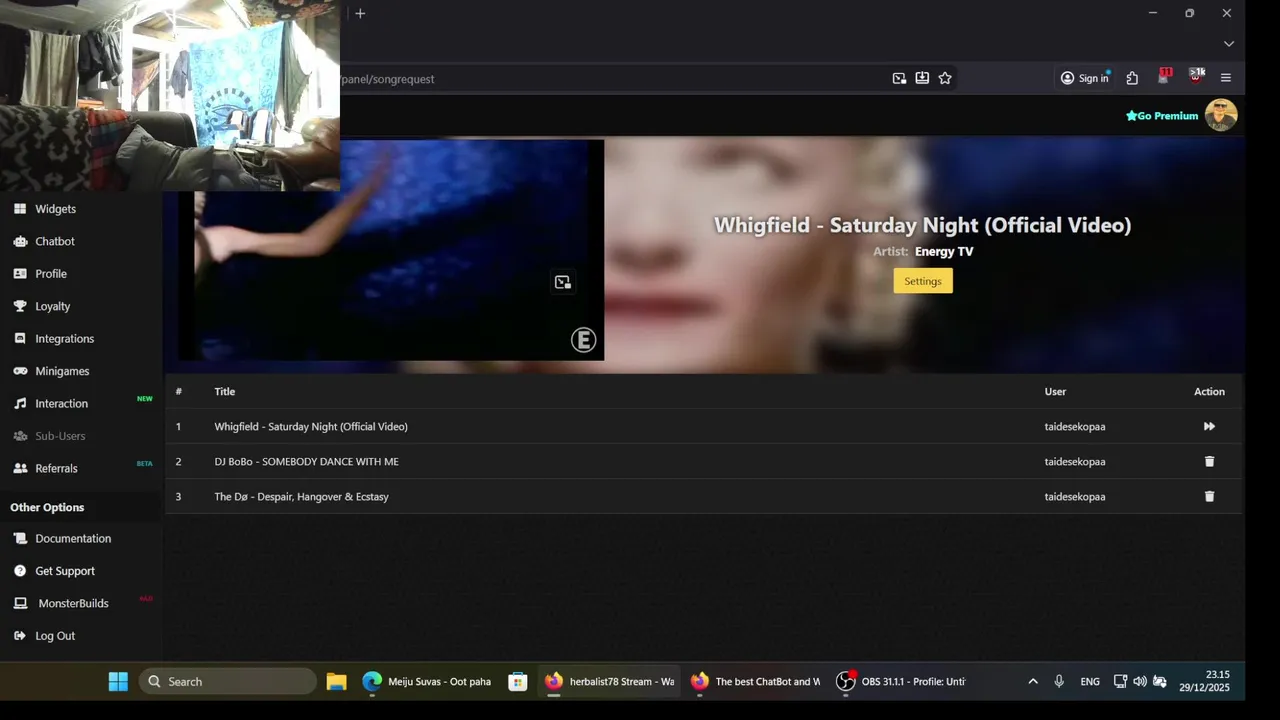Switch to herbalist78 Stream Firefox window

click(x=610, y=681)
